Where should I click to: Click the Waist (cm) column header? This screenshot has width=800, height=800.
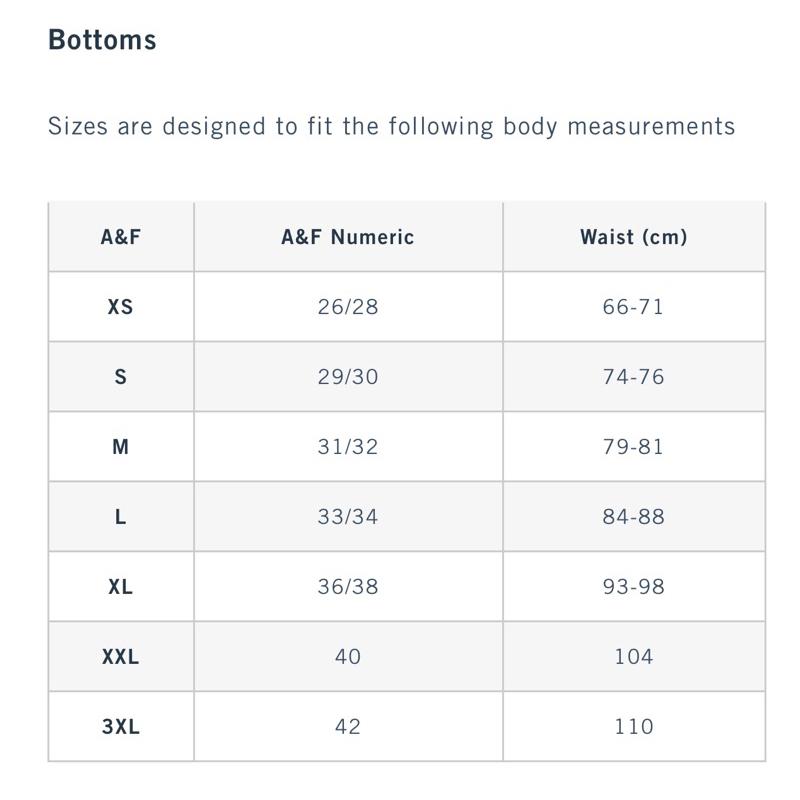click(634, 237)
